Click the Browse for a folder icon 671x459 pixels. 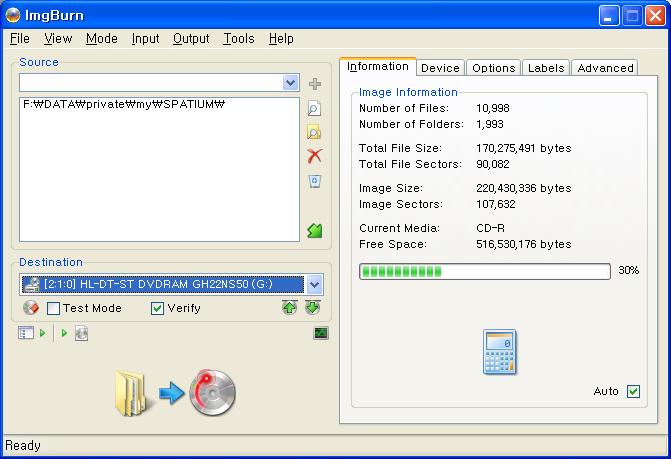point(314,133)
